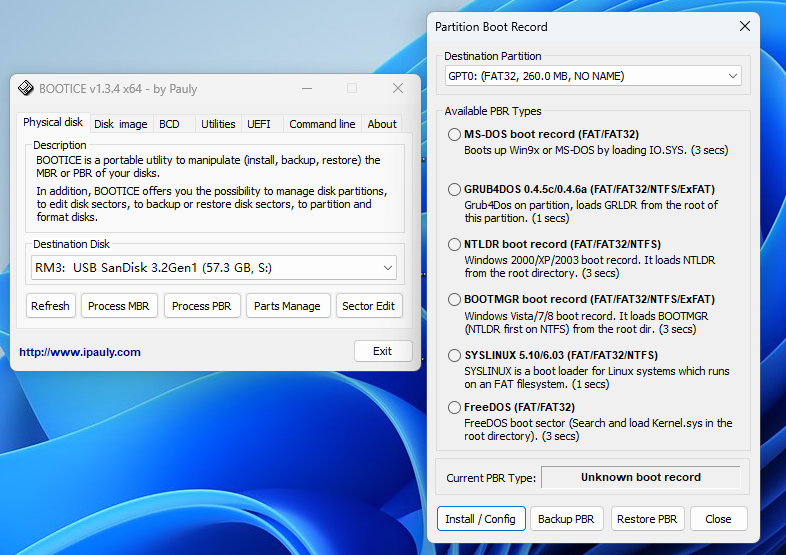The height and width of the screenshot is (555, 786).
Task: Click Exit in BOOTICE window
Action: (382, 351)
